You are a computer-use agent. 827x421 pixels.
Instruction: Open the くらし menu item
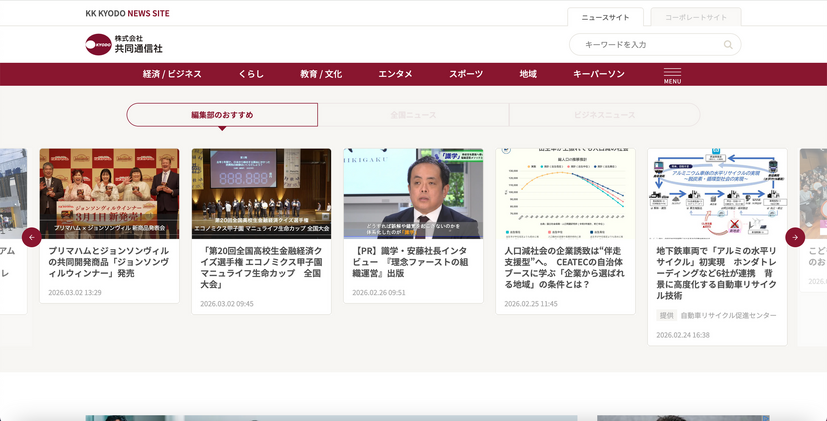251,74
